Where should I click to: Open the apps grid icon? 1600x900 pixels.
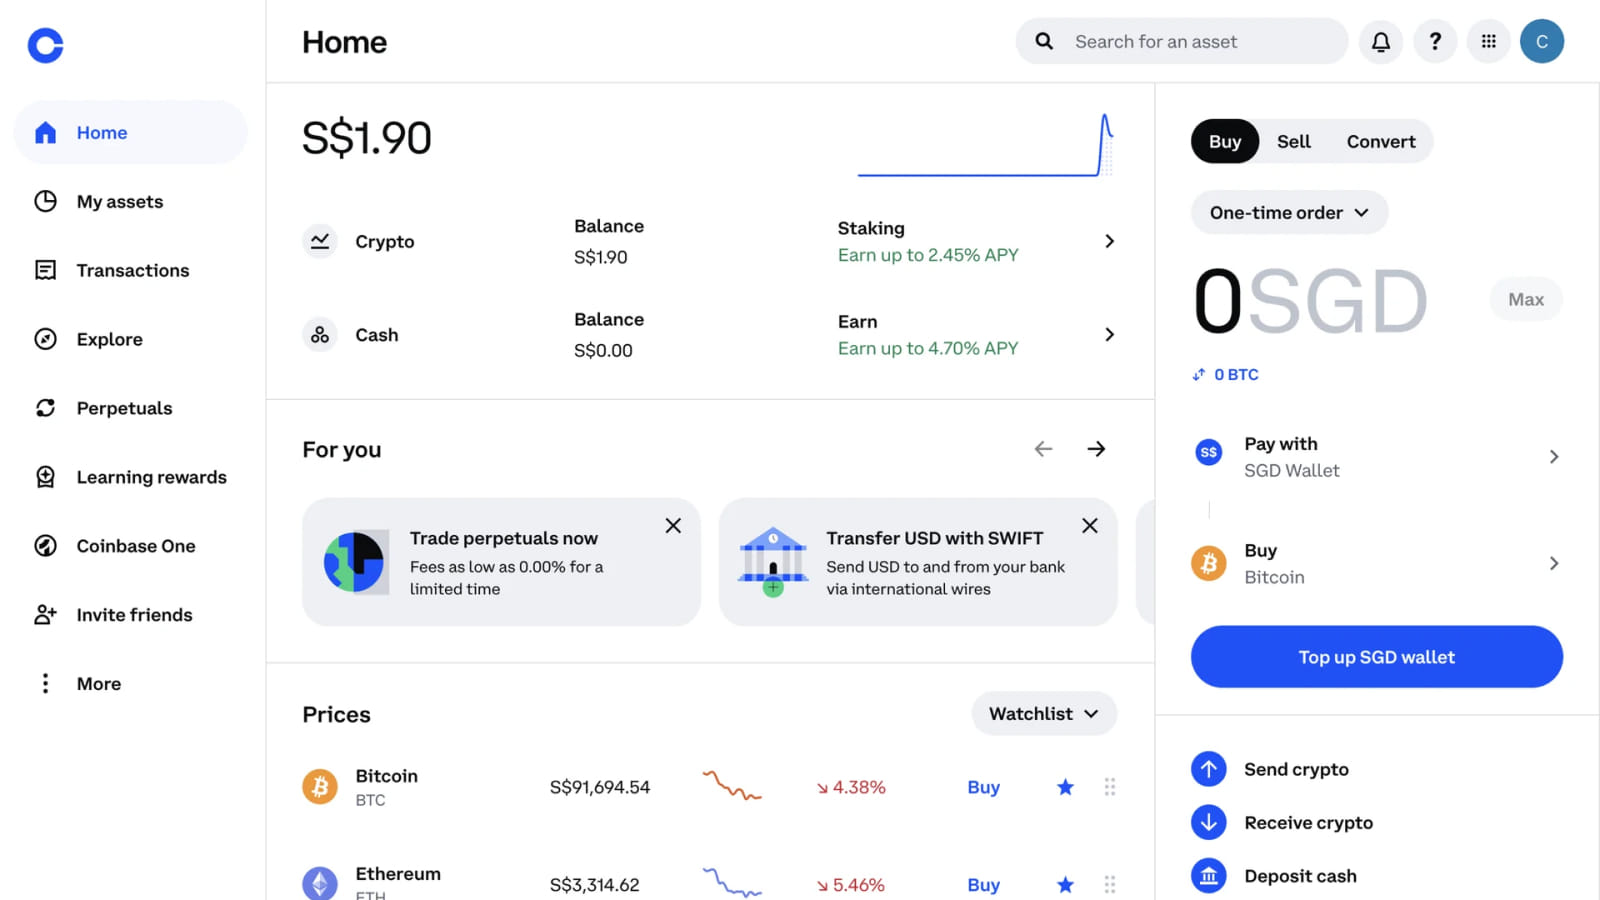[x=1488, y=41]
